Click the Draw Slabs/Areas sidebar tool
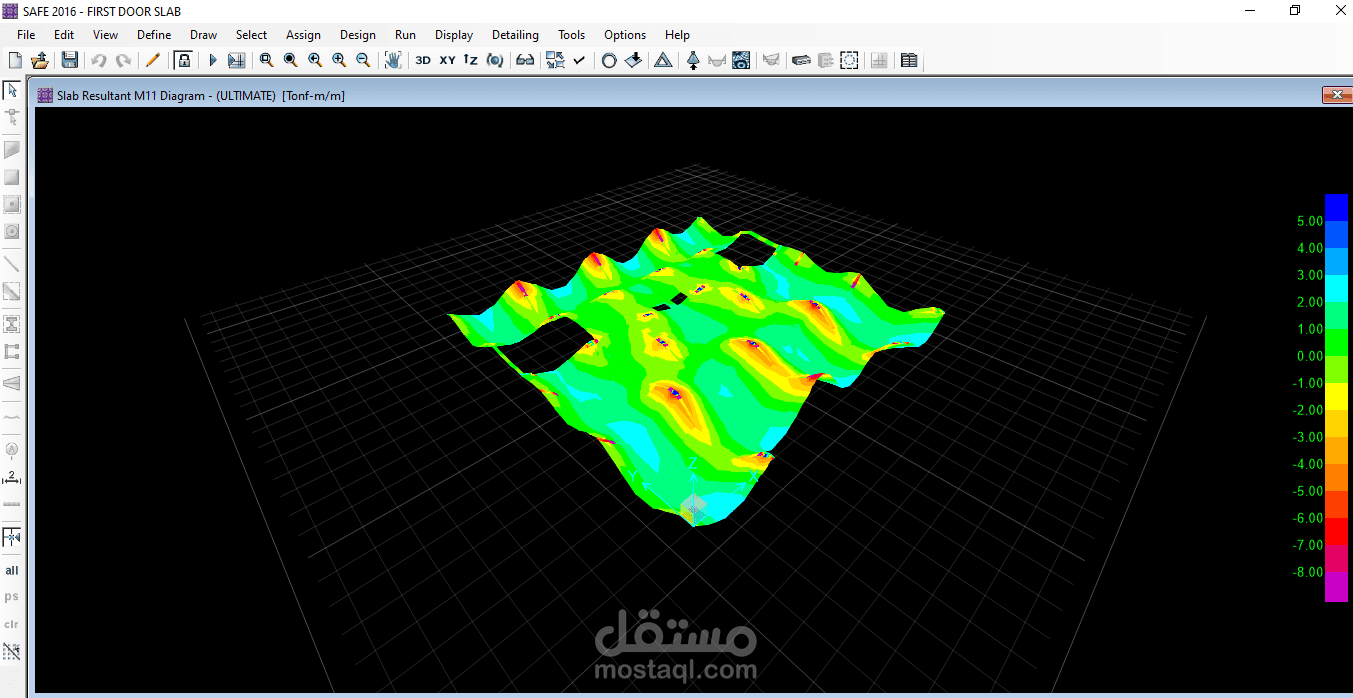 [12, 150]
